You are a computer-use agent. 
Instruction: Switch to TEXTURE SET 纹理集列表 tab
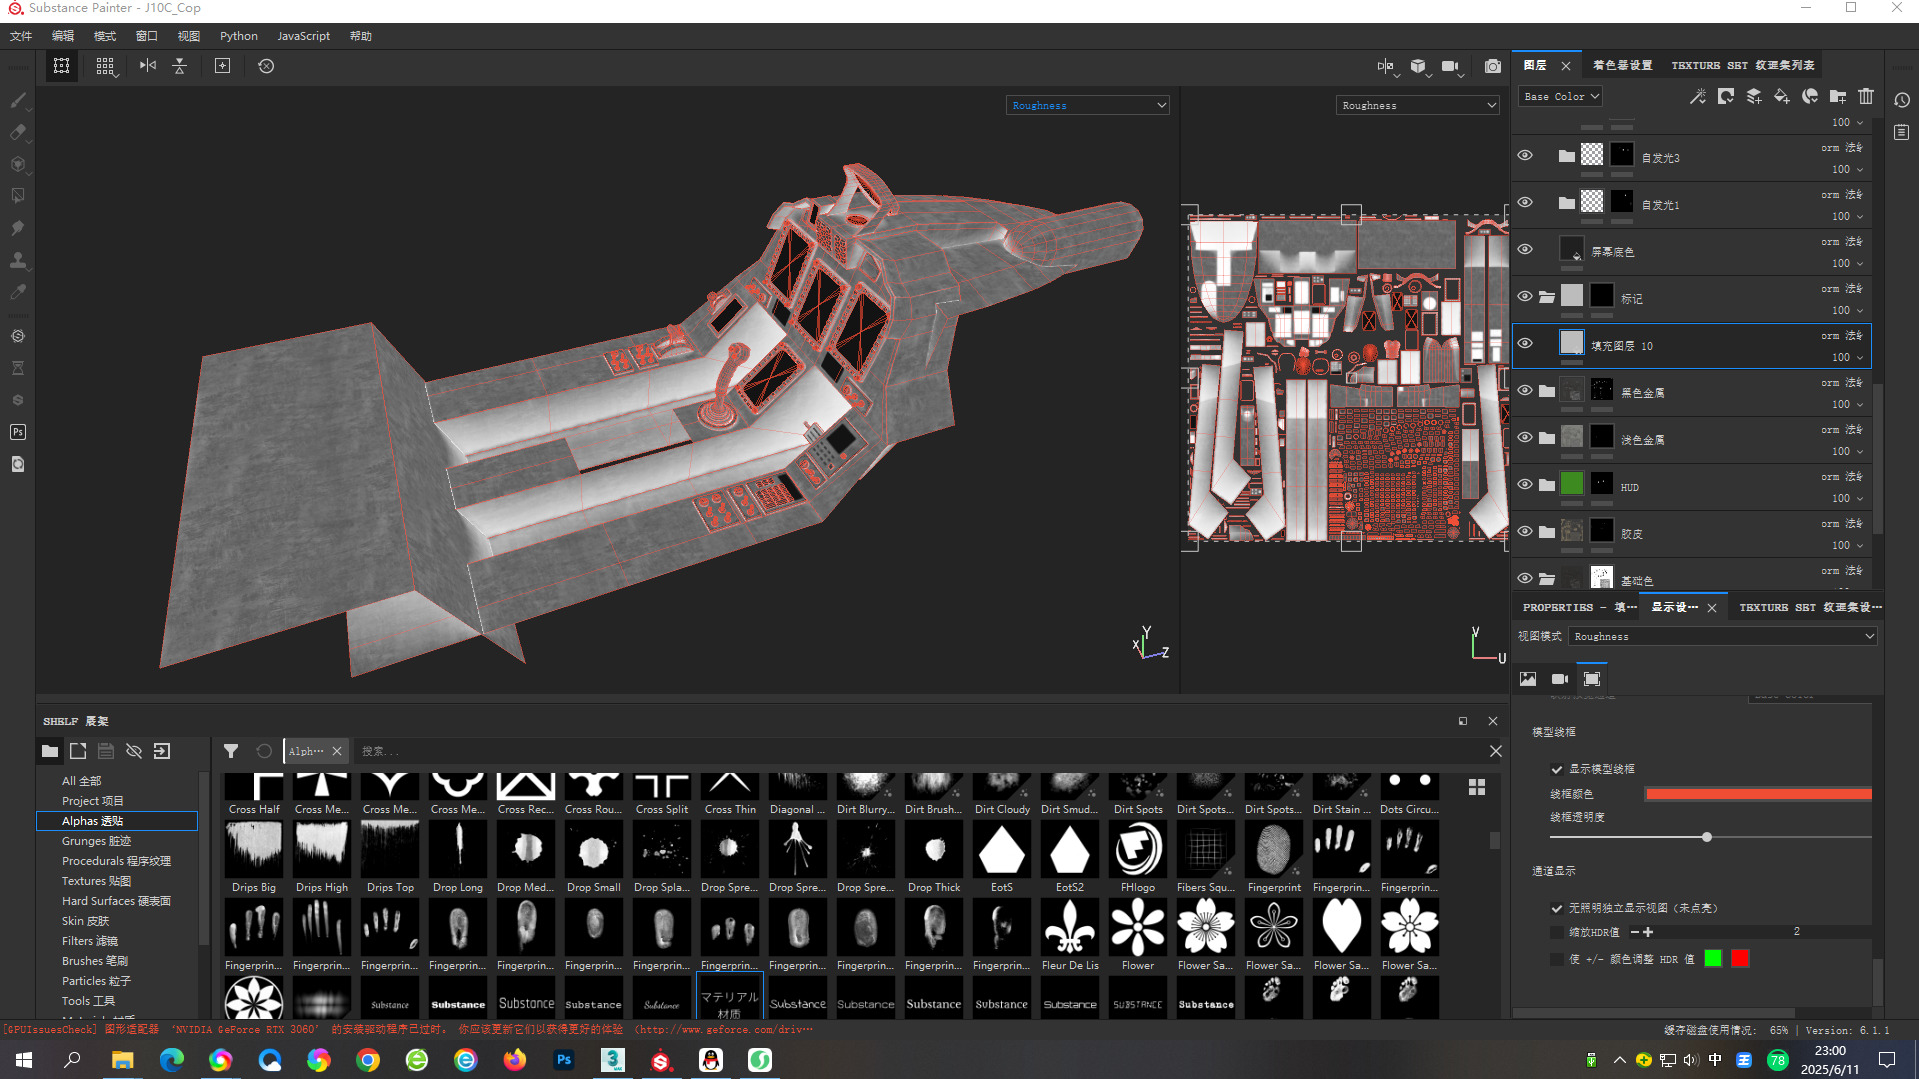click(x=1742, y=65)
